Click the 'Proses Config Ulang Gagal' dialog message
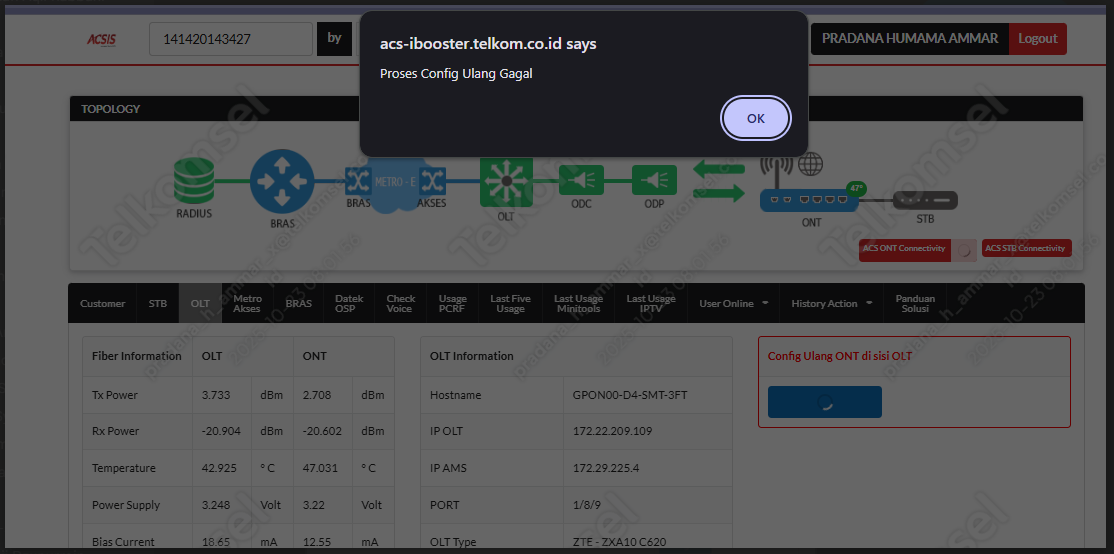This screenshot has width=1114, height=554. coord(456,73)
